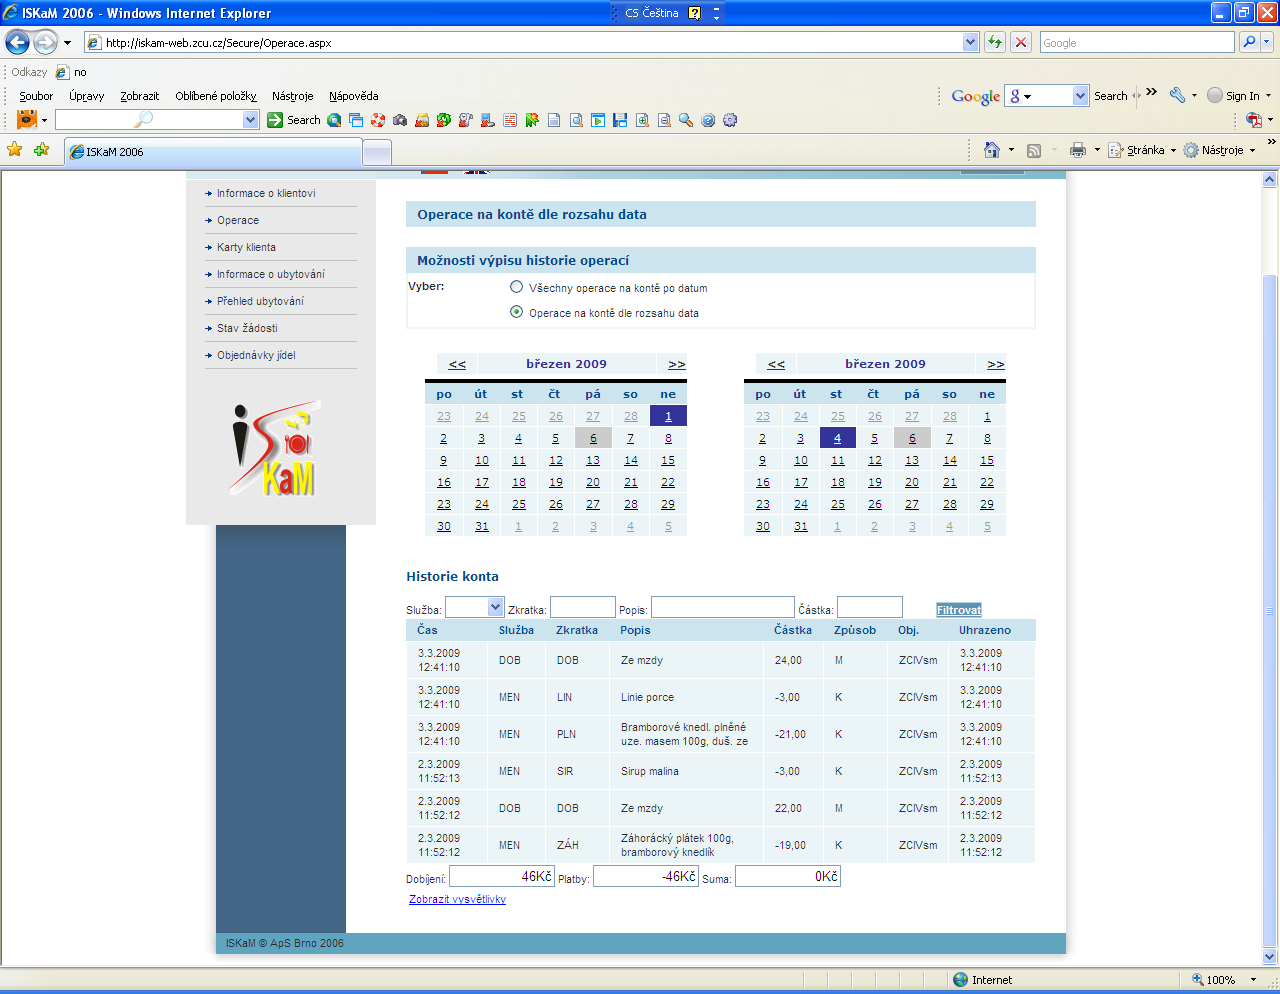1280x994 pixels.
Task: Click the Adobe PDF toolbar icon
Action: coord(1254,120)
